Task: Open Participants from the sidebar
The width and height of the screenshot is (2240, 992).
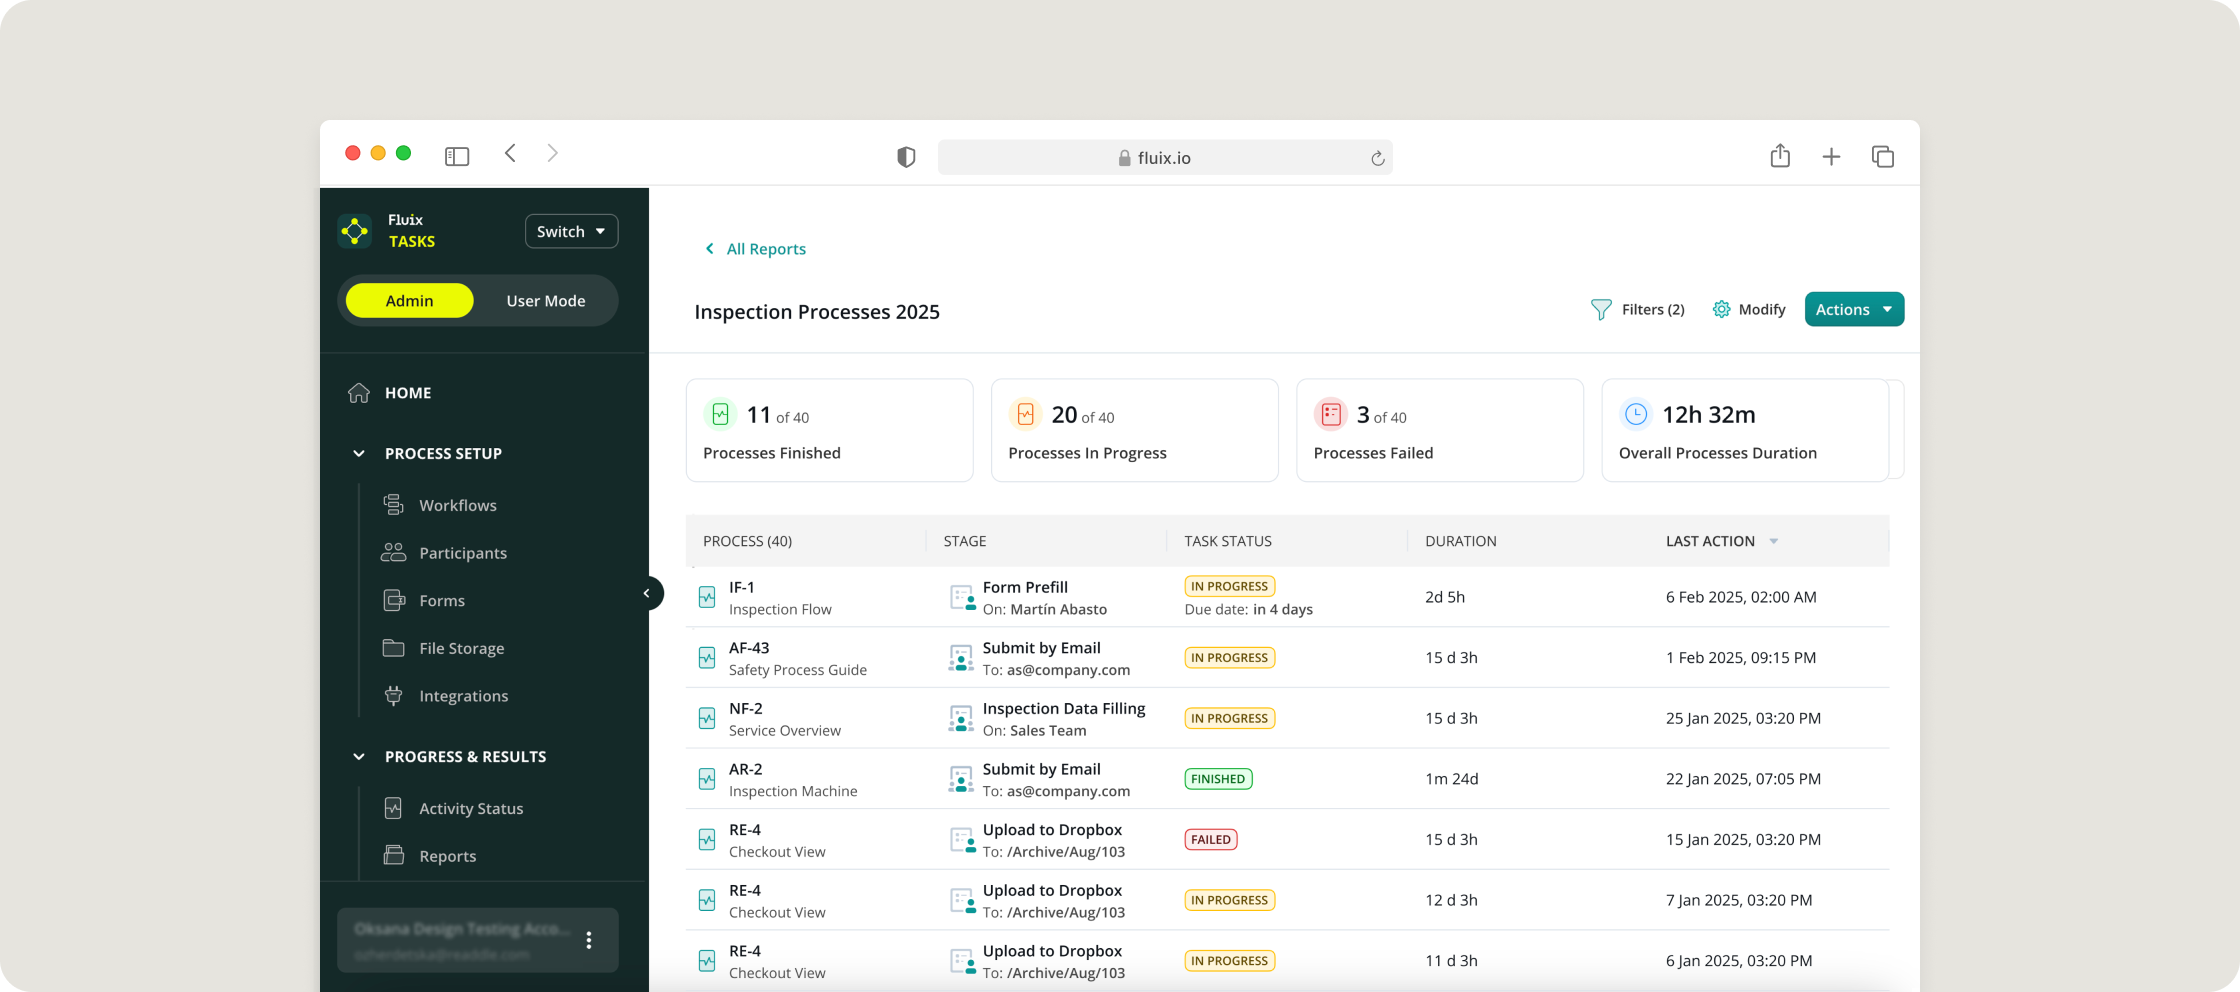Action: point(462,553)
